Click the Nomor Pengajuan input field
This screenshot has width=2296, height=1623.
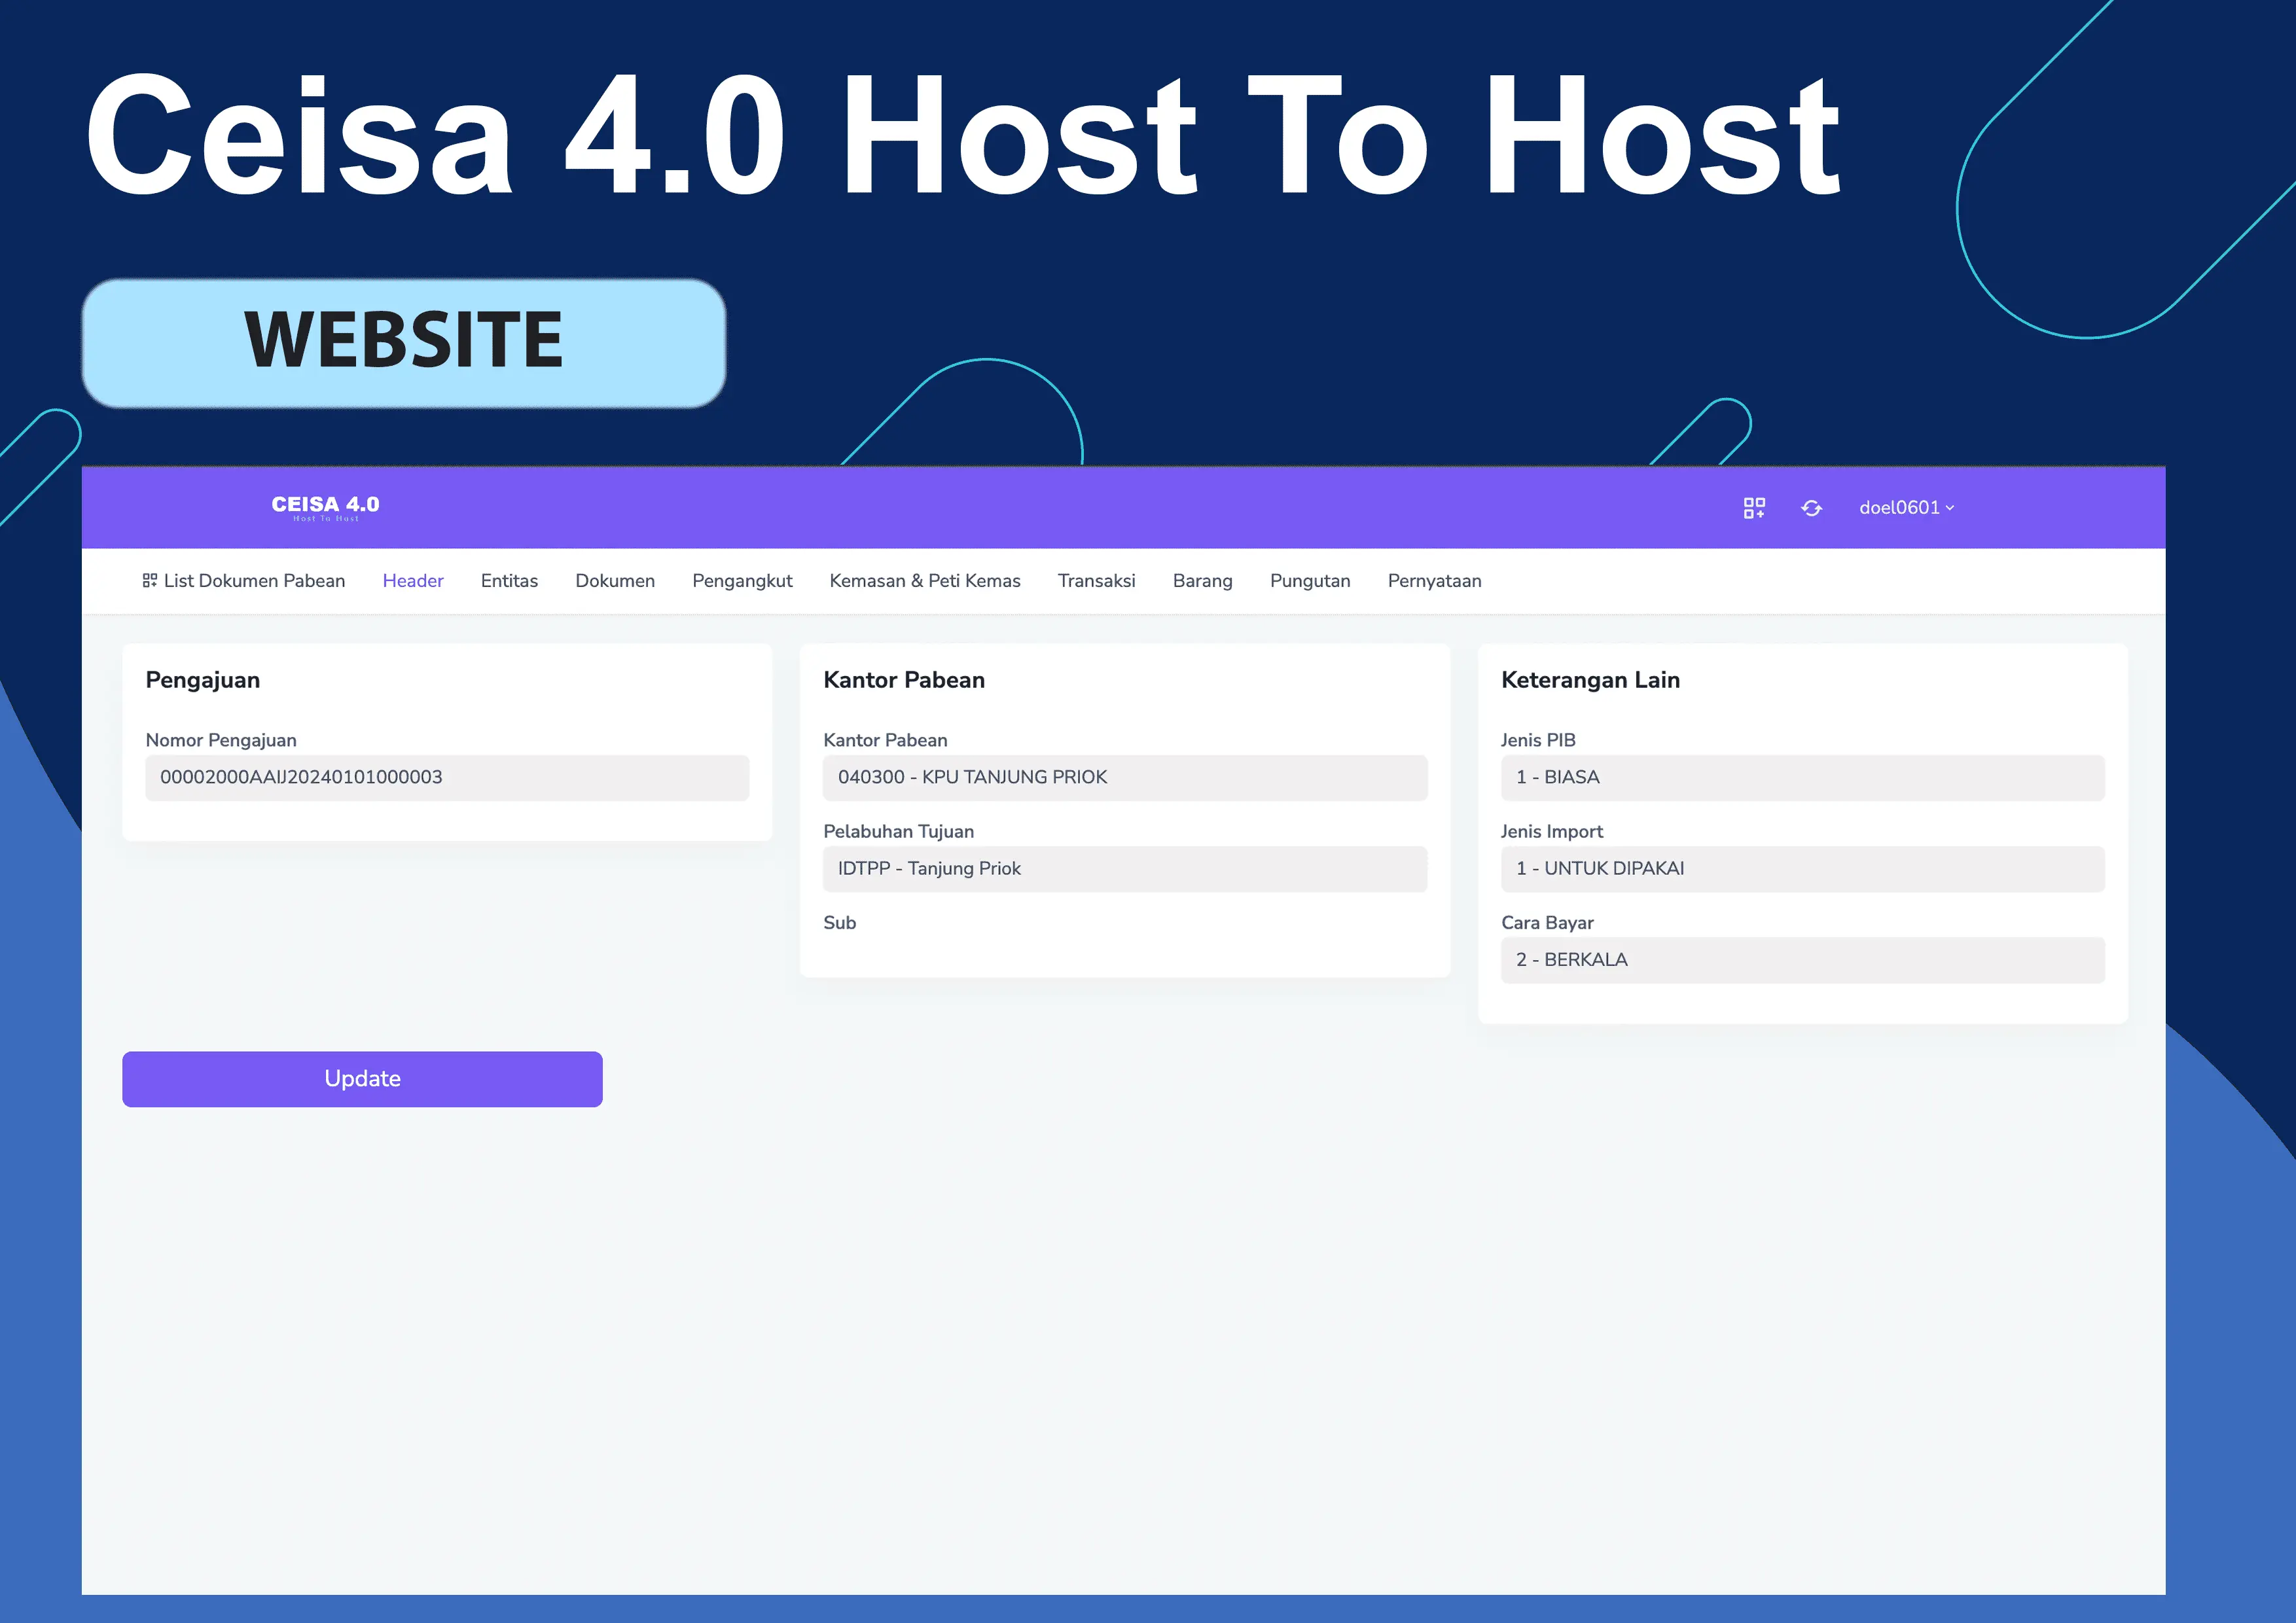click(x=447, y=777)
